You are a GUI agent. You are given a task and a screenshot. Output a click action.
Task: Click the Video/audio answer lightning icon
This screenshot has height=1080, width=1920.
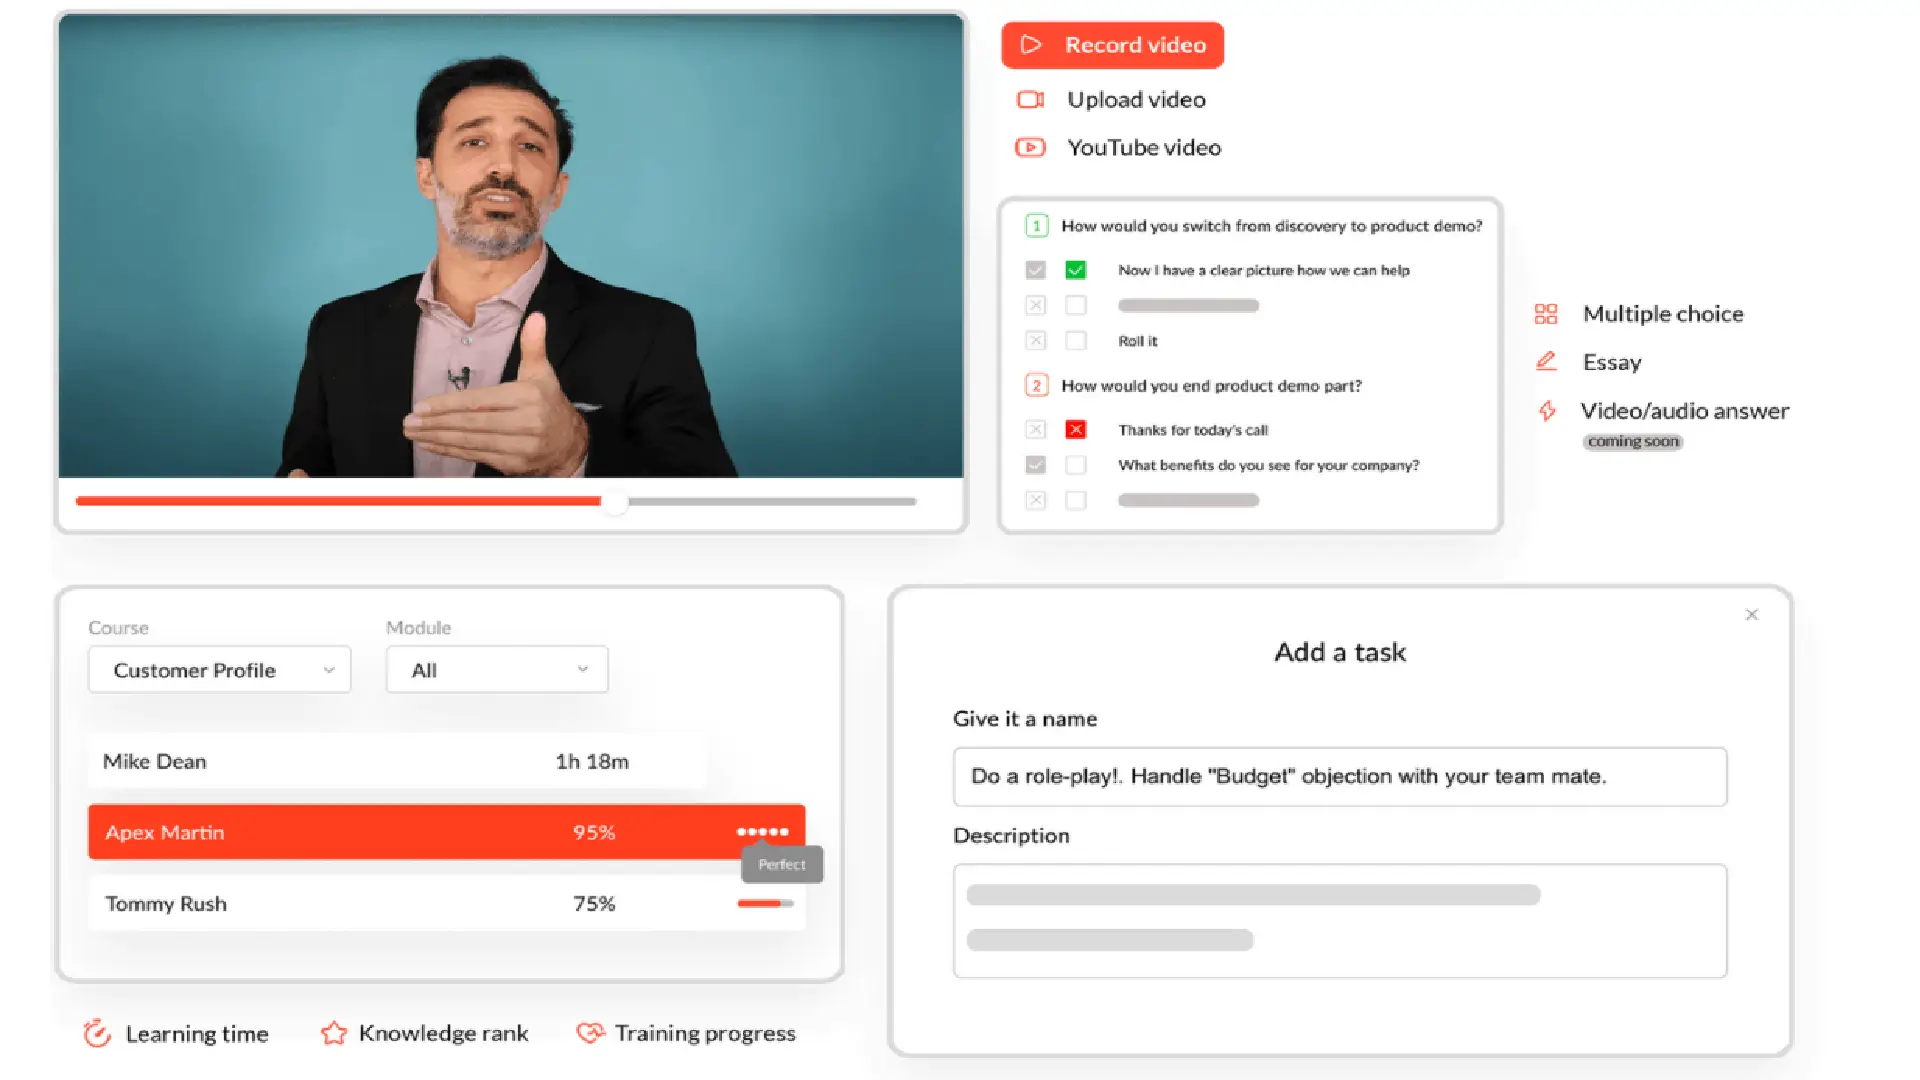pyautogui.click(x=1547, y=410)
